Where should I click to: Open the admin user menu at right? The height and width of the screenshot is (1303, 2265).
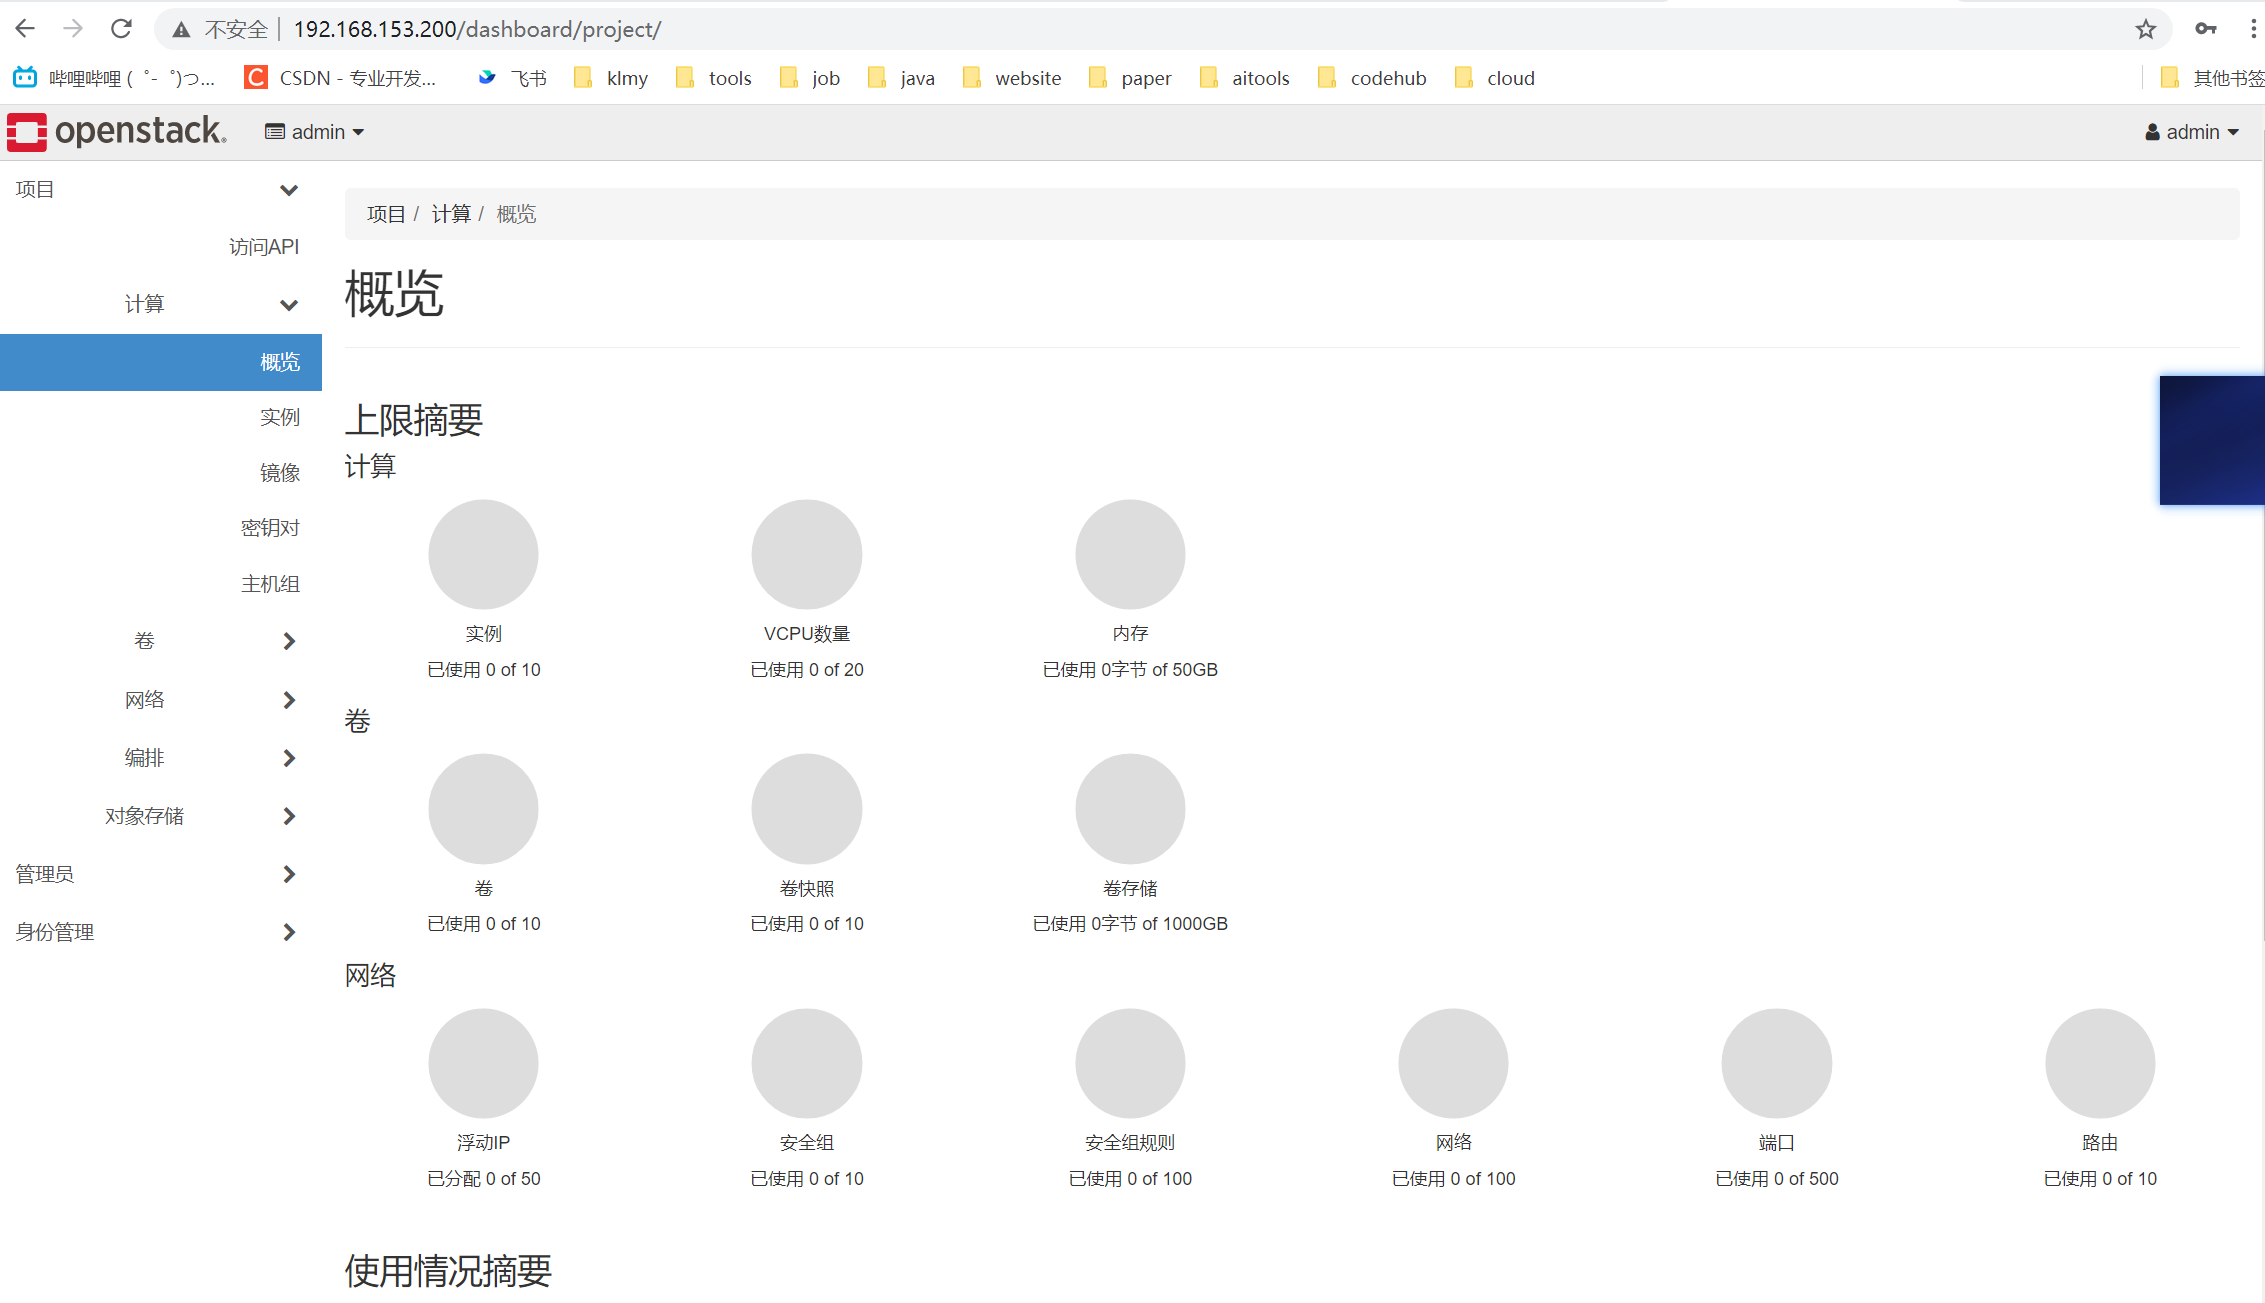click(x=2191, y=132)
